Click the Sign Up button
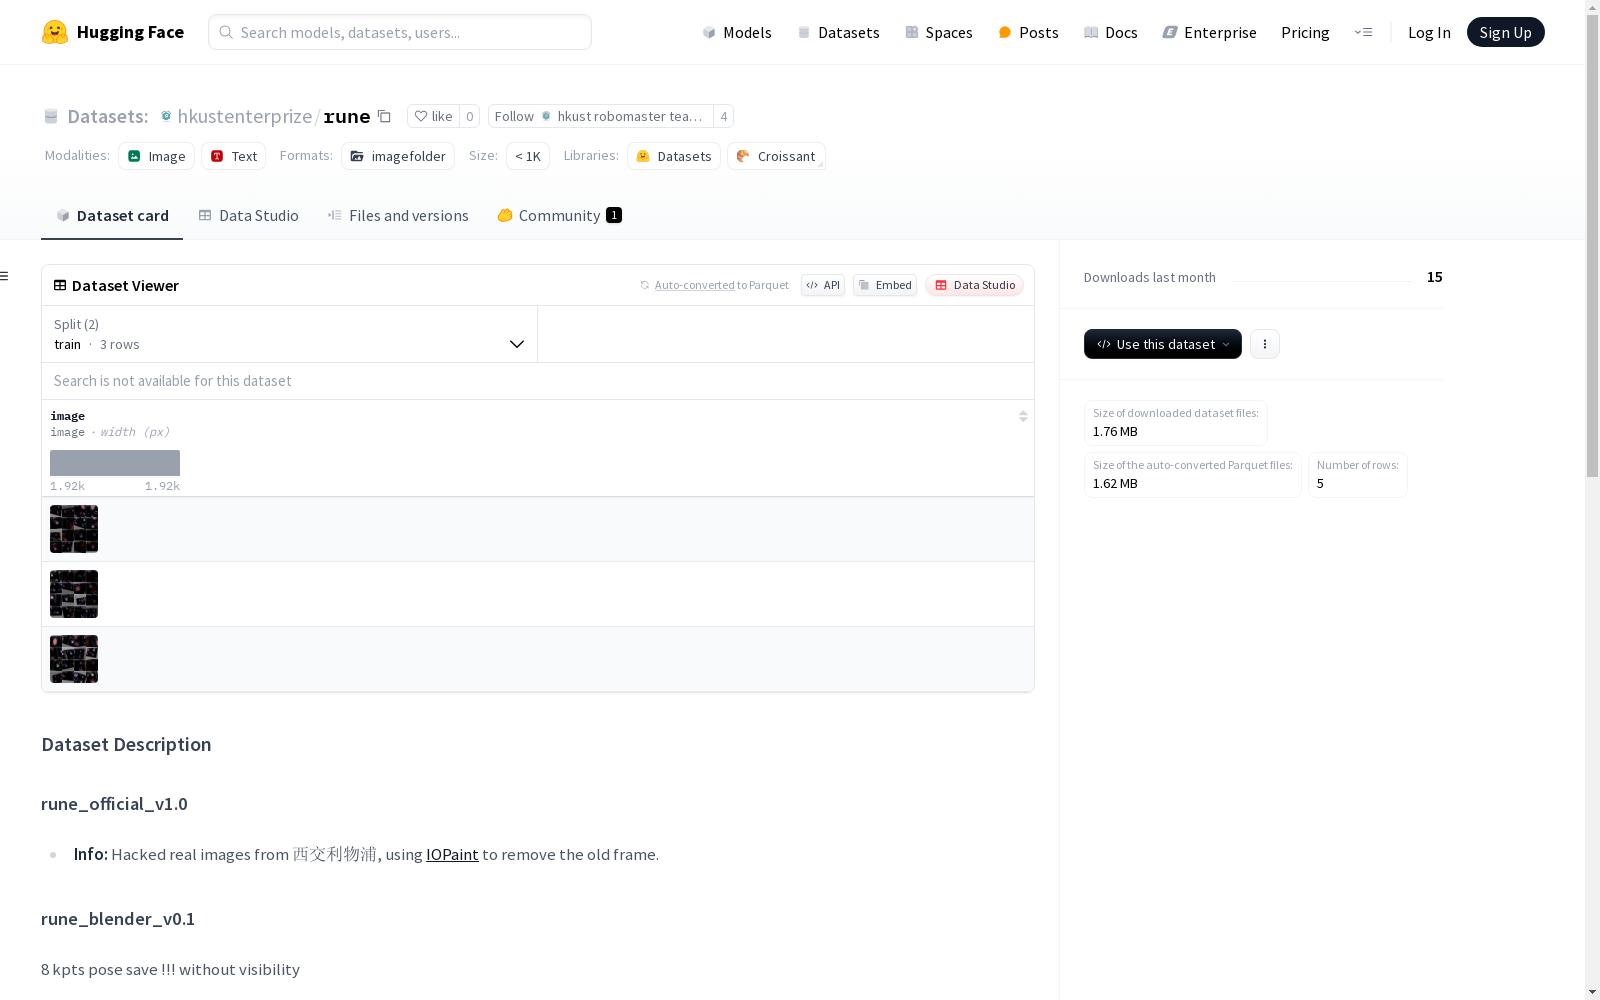The image size is (1600, 1000). tap(1506, 32)
